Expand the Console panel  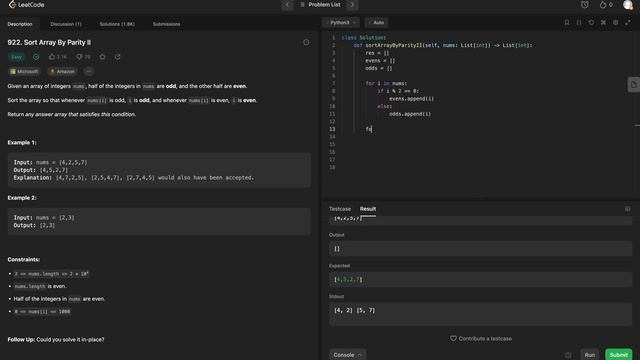pos(347,355)
